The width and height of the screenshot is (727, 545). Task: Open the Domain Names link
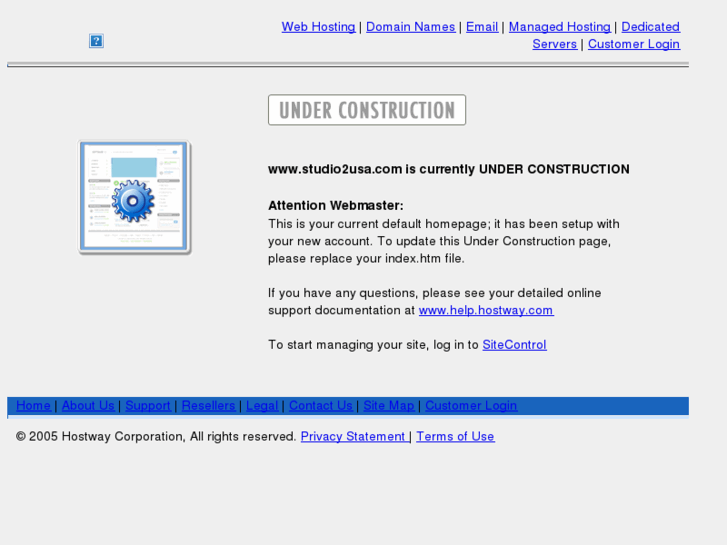(411, 27)
